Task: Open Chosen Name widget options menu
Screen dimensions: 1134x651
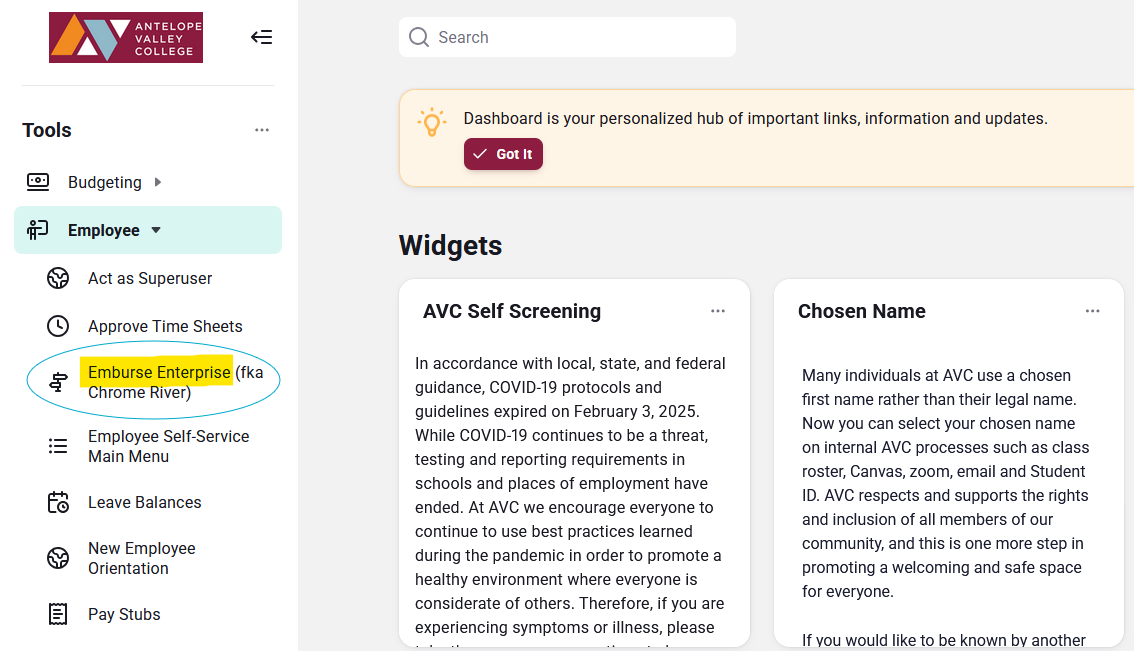Action: (1092, 311)
